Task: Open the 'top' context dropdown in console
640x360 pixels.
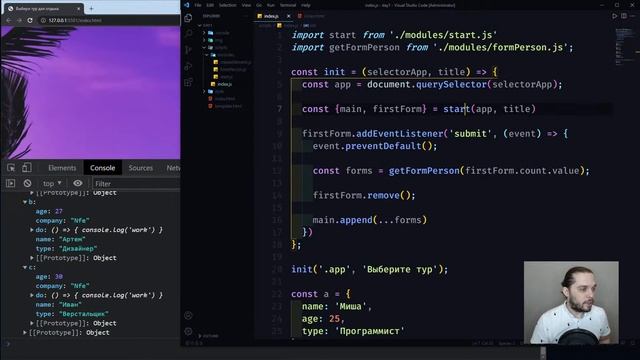Action: click(52, 183)
